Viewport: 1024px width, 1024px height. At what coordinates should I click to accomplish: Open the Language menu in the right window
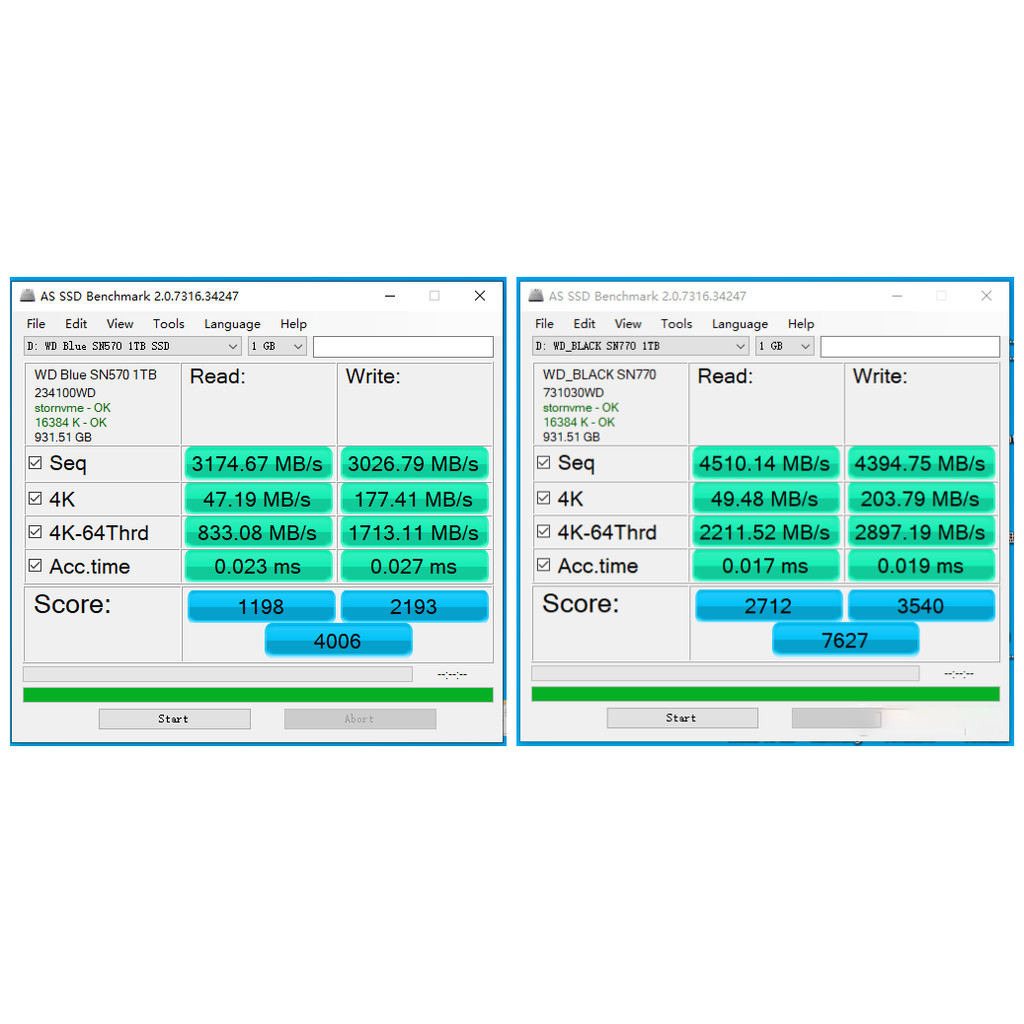(x=740, y=324)
